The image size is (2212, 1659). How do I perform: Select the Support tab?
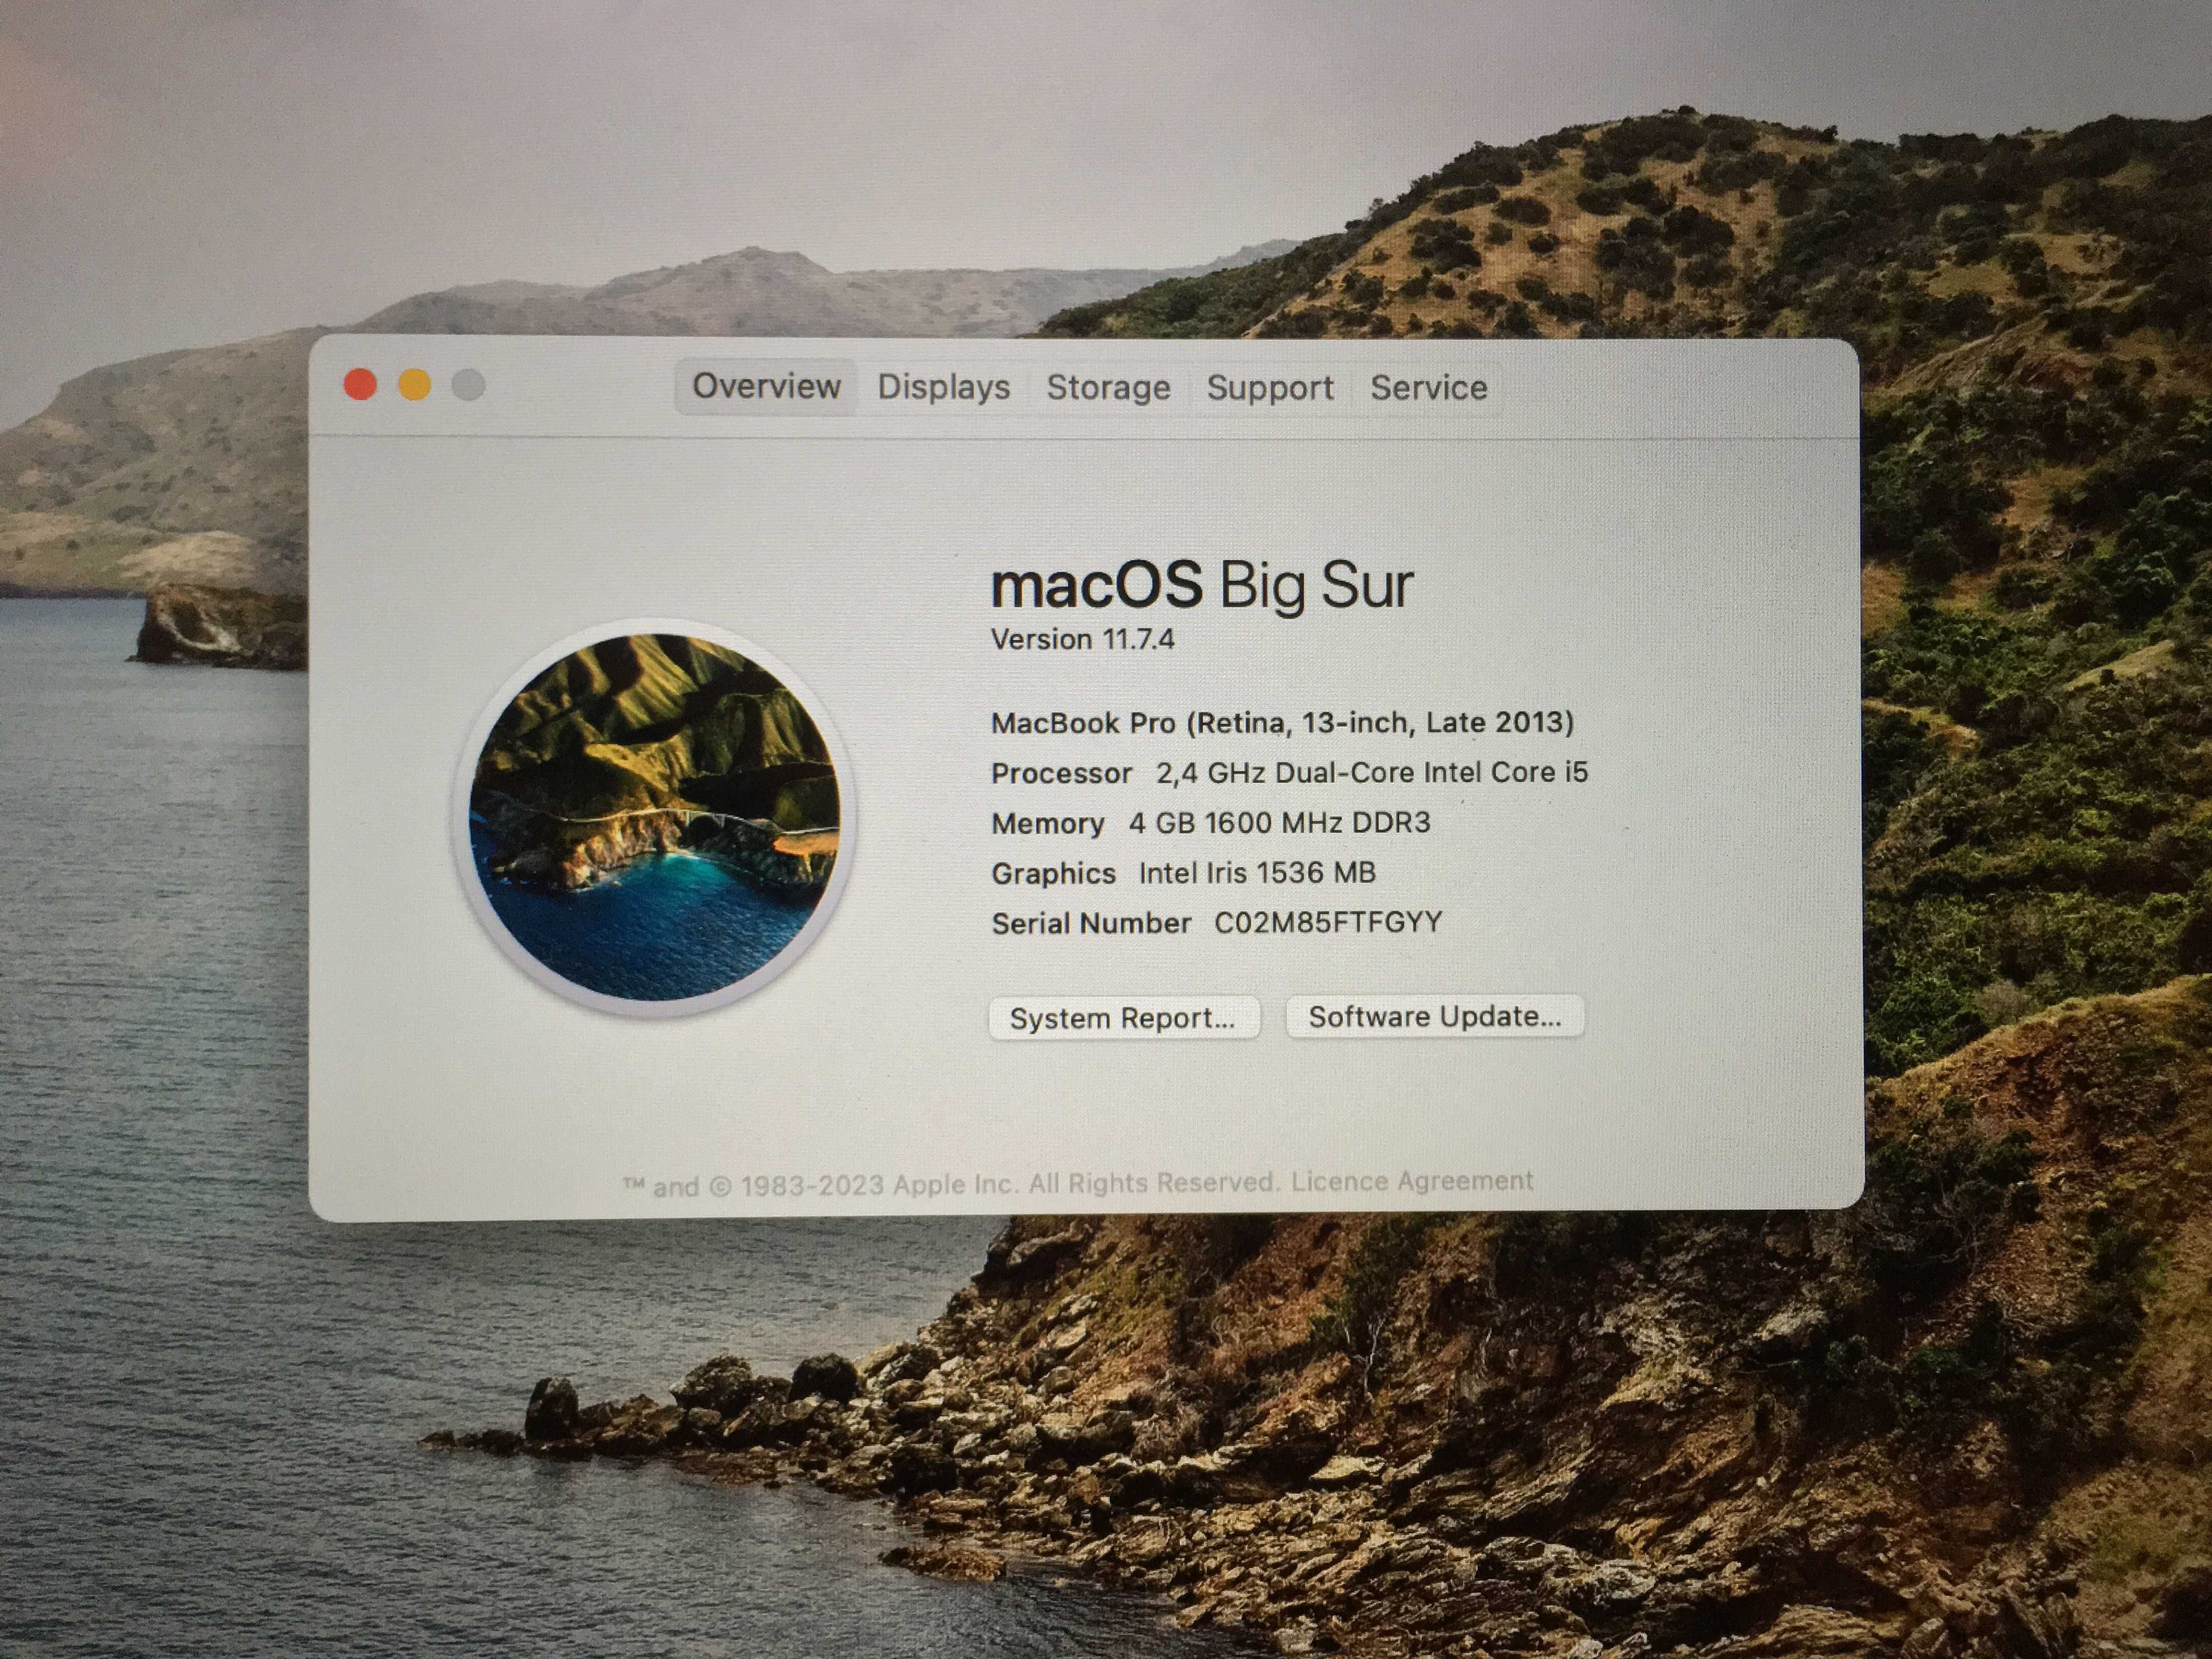1270,387
